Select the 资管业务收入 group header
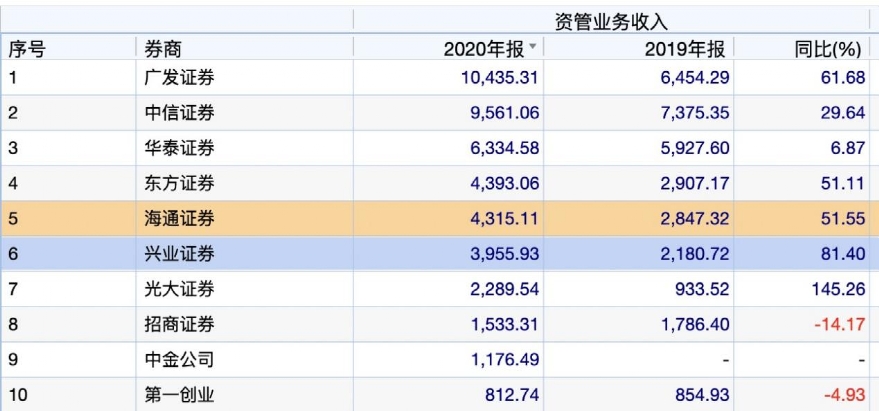 [x=611, y=21]
